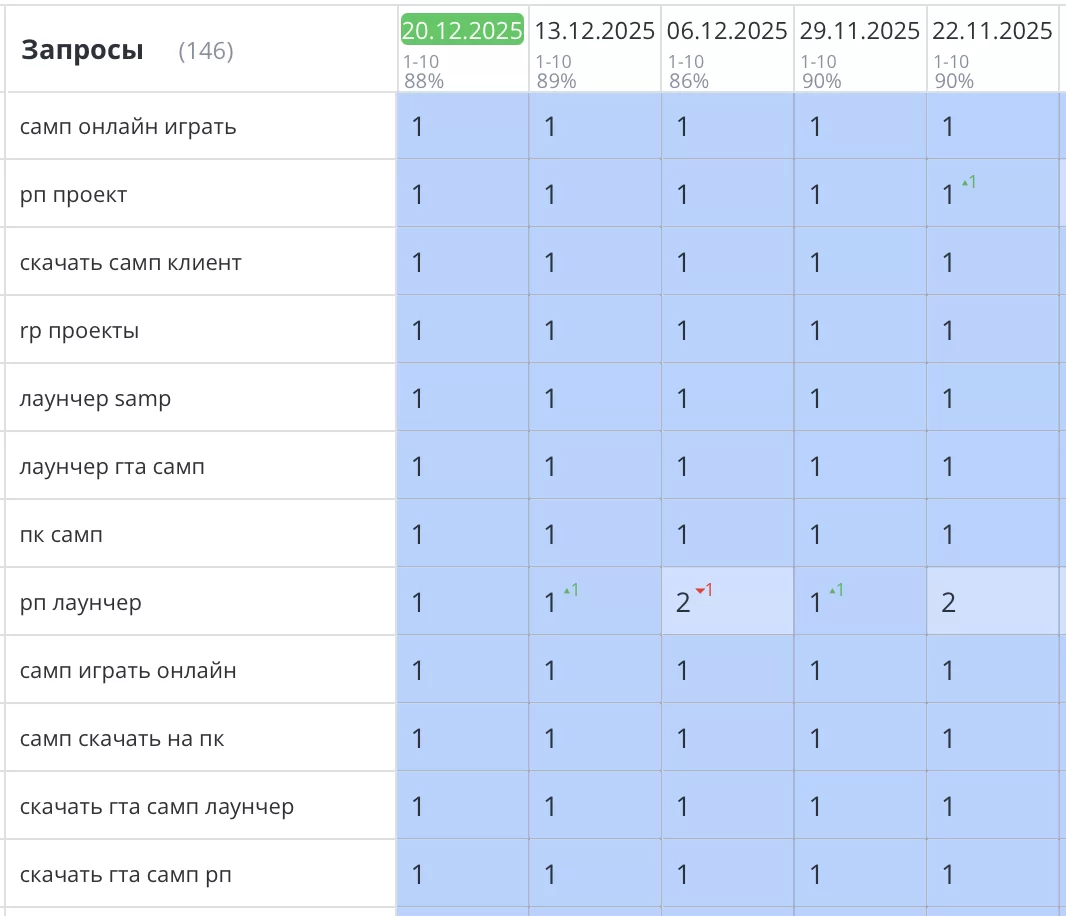Open the скачать гта самп лаунчер query
This screenshot has height=916, width=1066.
coord(157,807)
